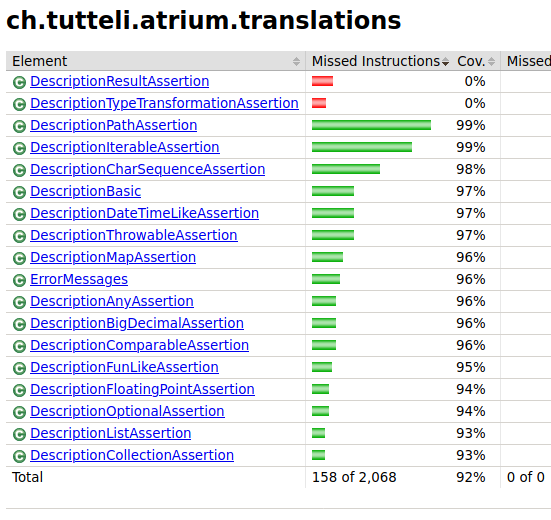Open DescriptionThrowableAssertion link

tap(134, 235)
